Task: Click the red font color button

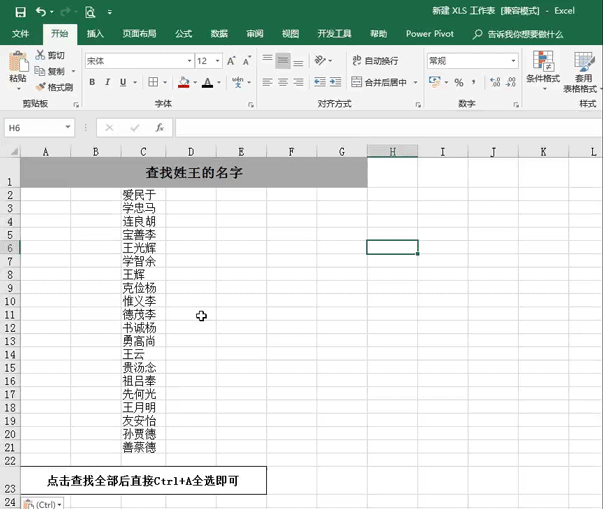Action: [x=207, y=82]
